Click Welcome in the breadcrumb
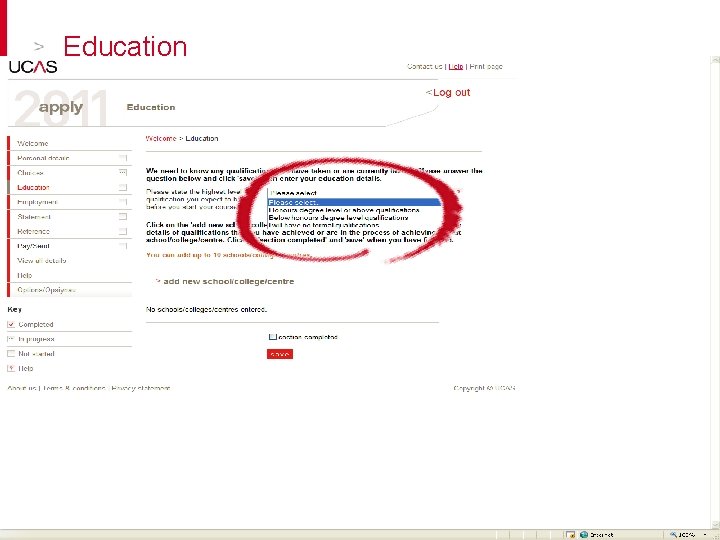 161,138
